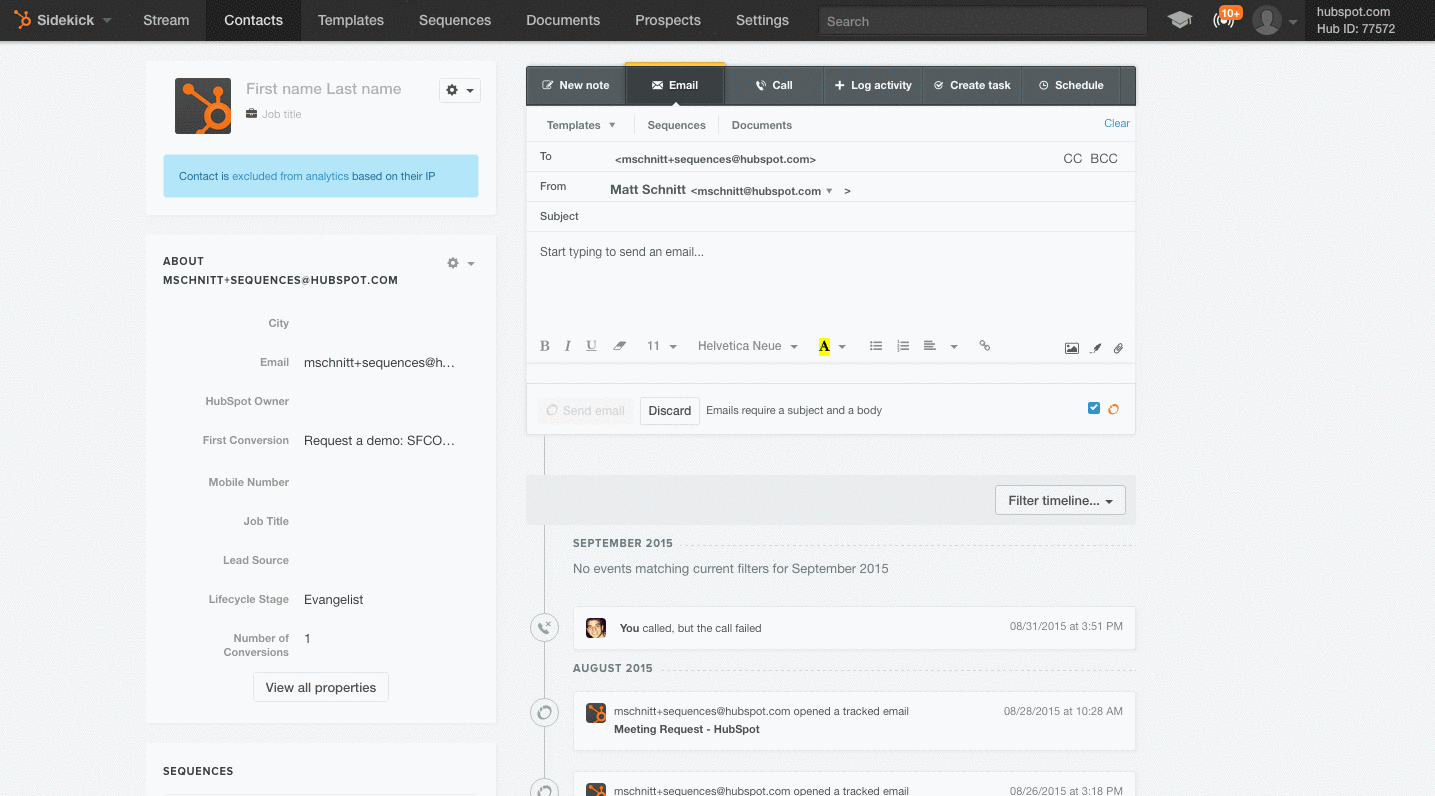
Task: Click the graduation cap academy icon
Action: [x=1180, y=20]
